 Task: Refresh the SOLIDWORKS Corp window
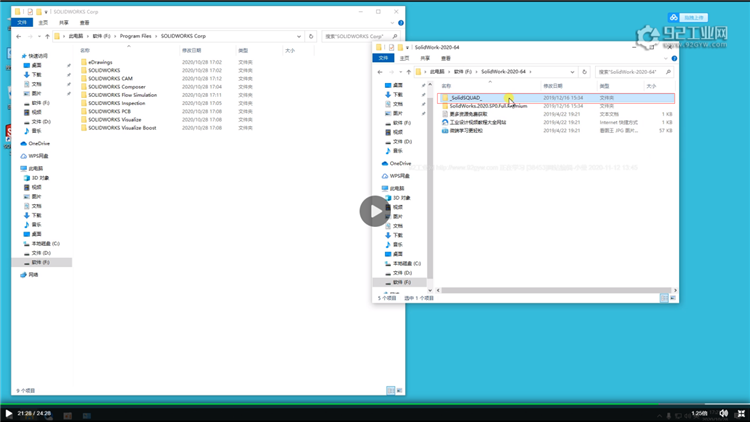311,36
